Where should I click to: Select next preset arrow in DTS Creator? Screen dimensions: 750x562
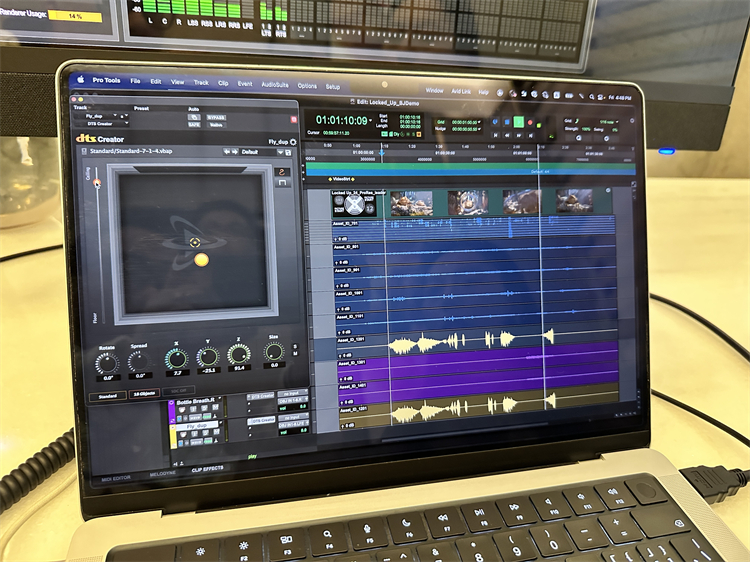[234, 152]
